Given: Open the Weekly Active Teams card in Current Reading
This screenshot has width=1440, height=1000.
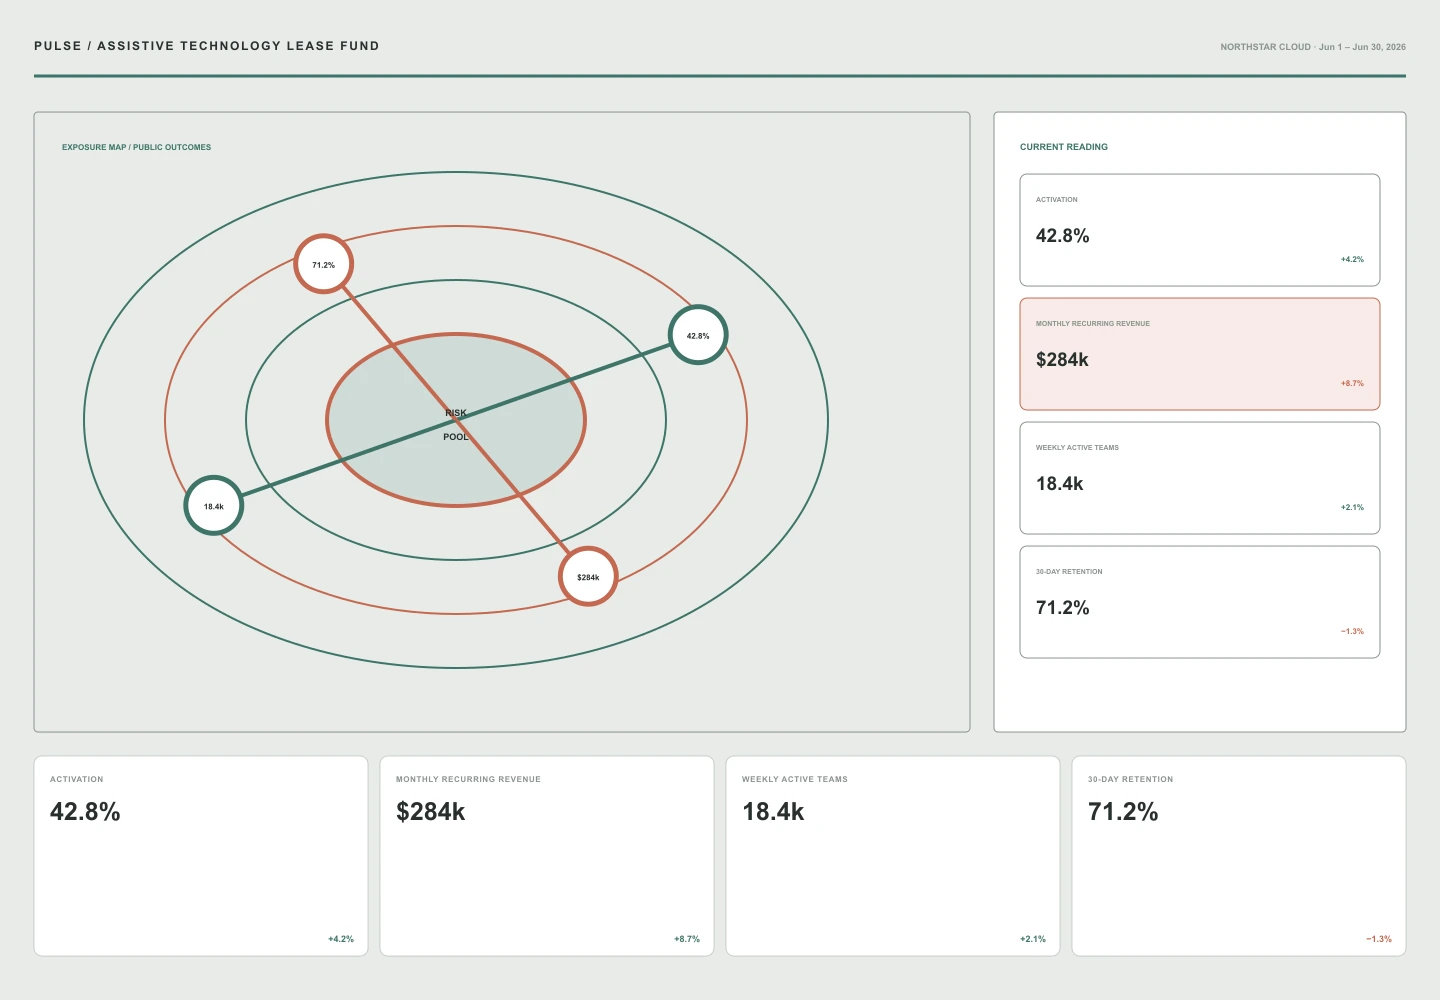Looking at the screenshot, I should 1200,478.
